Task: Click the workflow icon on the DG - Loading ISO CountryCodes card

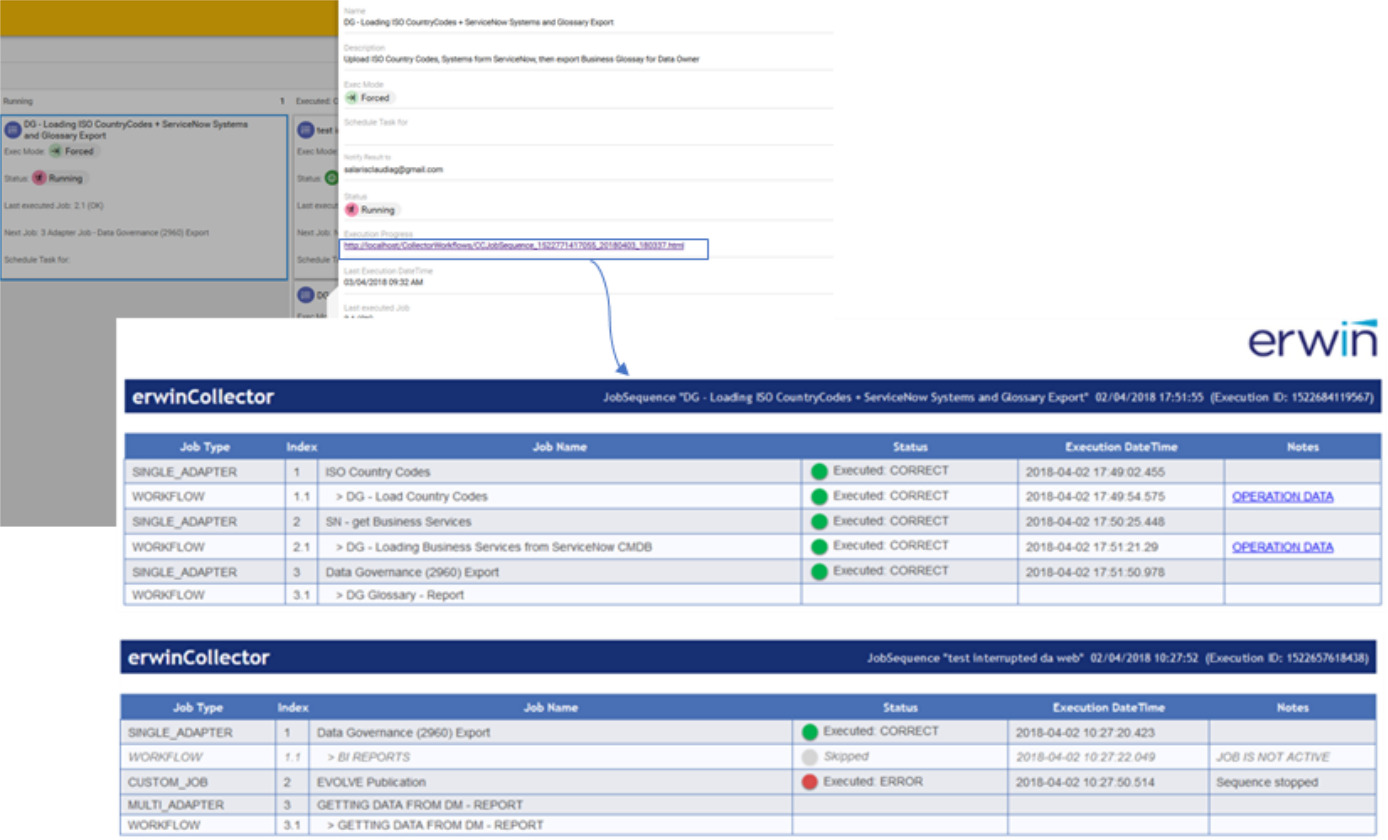Action: point(12,128)
